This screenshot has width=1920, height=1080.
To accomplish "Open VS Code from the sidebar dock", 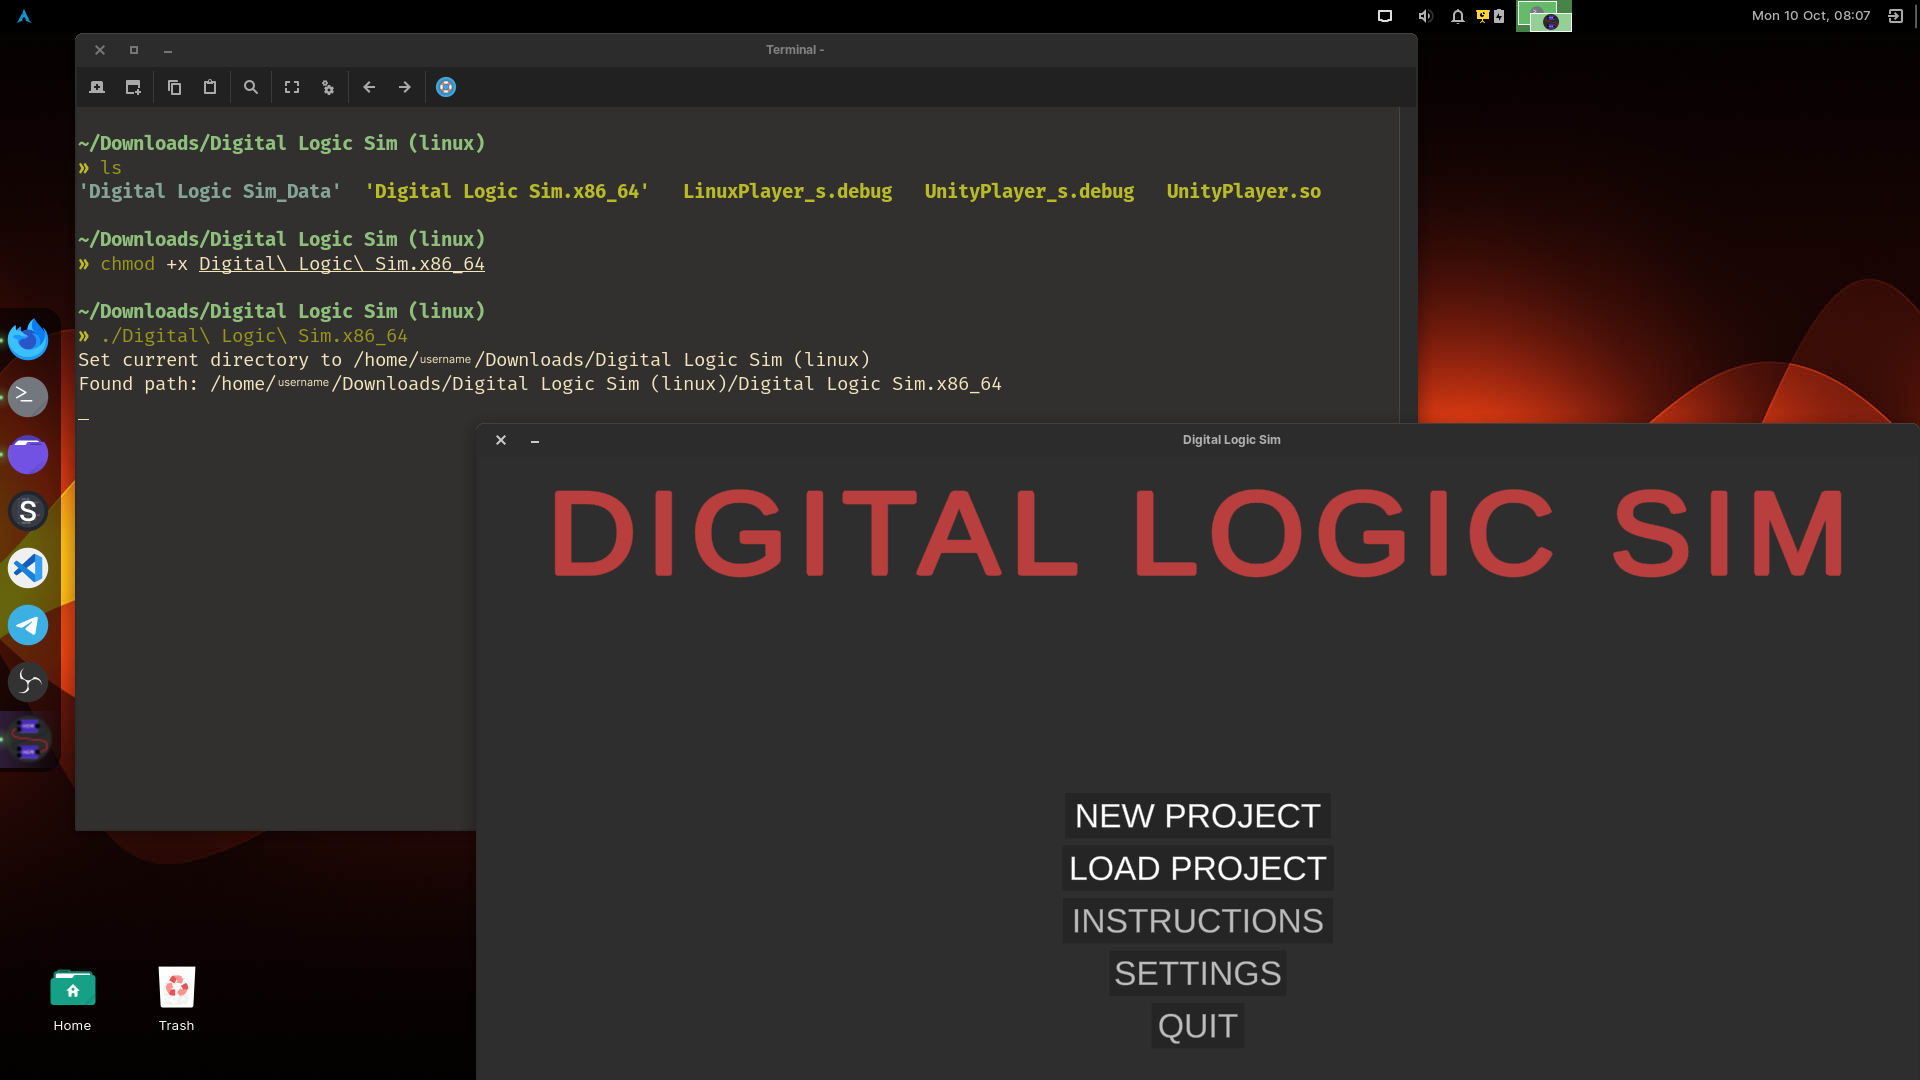I will pyautogui.click(x=28, y=568).
